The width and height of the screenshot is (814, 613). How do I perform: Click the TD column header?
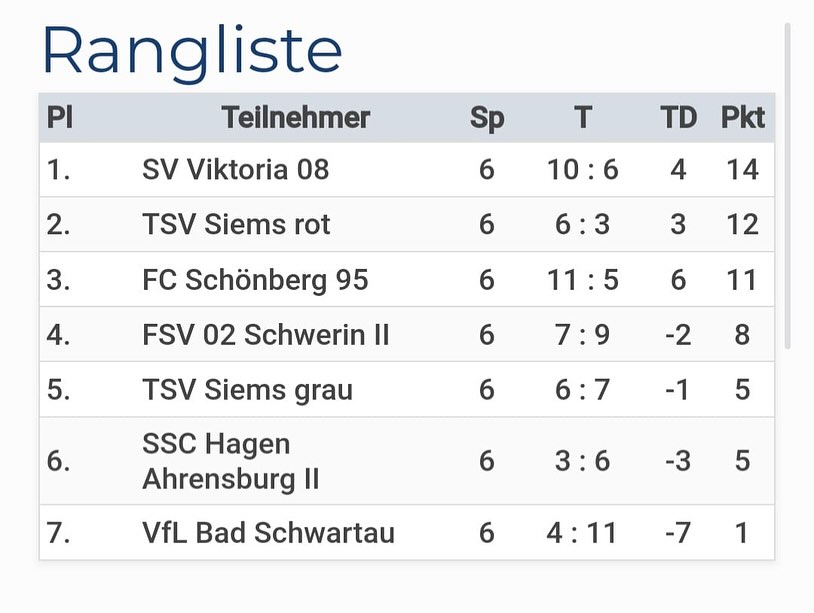coord(678,117)
